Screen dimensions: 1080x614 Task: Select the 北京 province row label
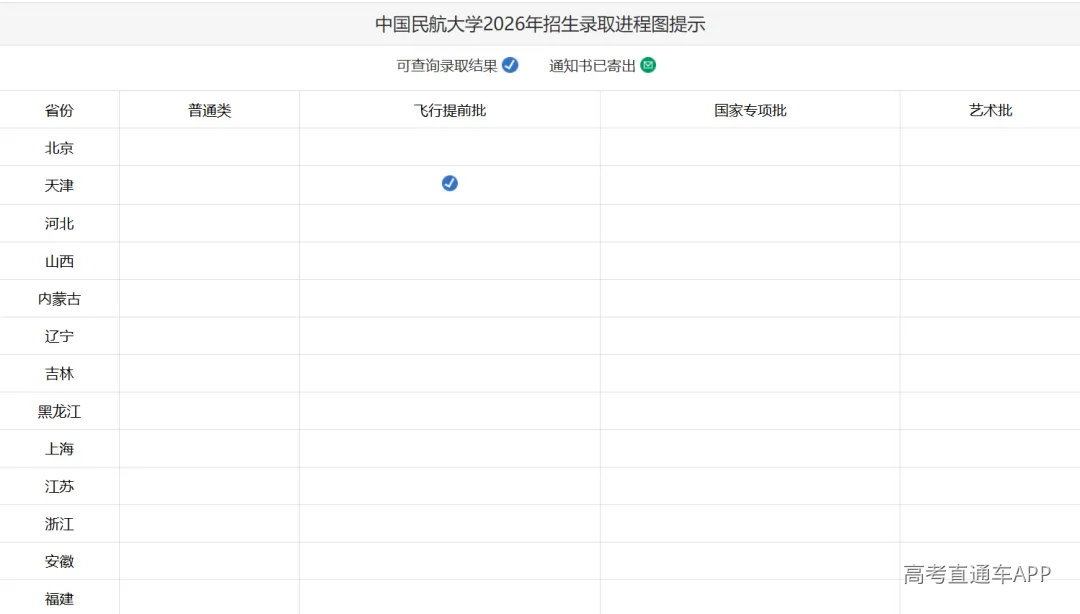click(59, 147)
